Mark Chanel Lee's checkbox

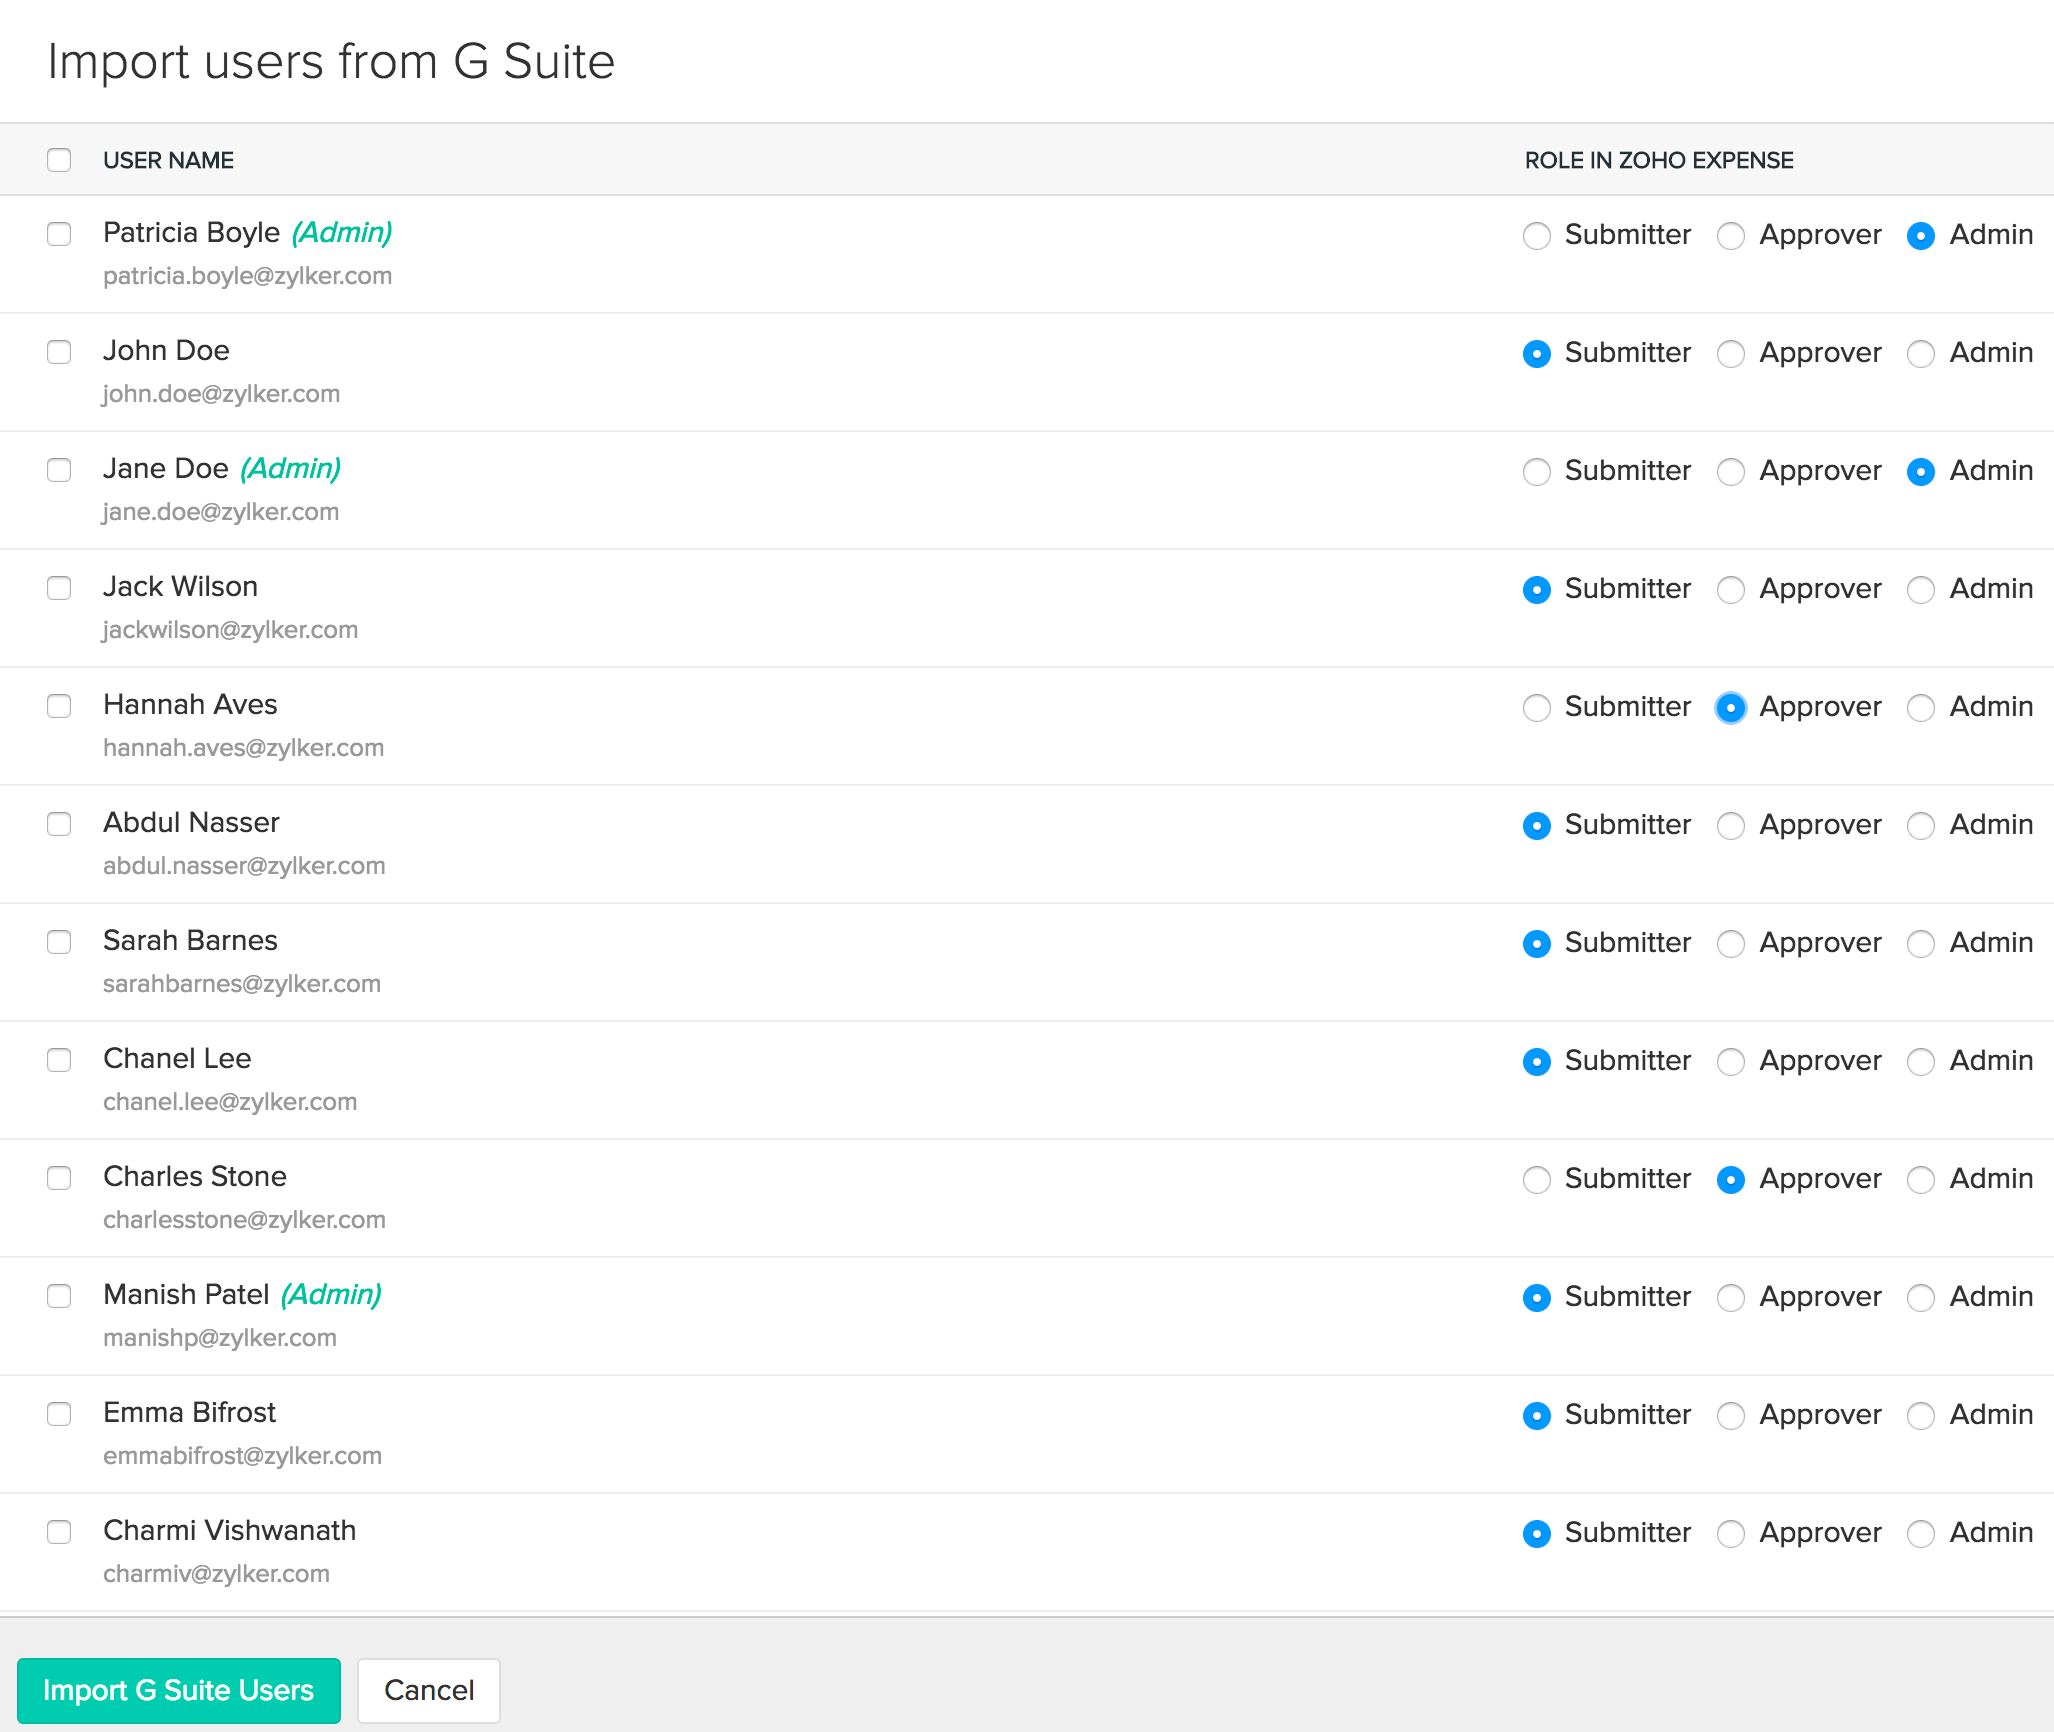point(59,1060)
